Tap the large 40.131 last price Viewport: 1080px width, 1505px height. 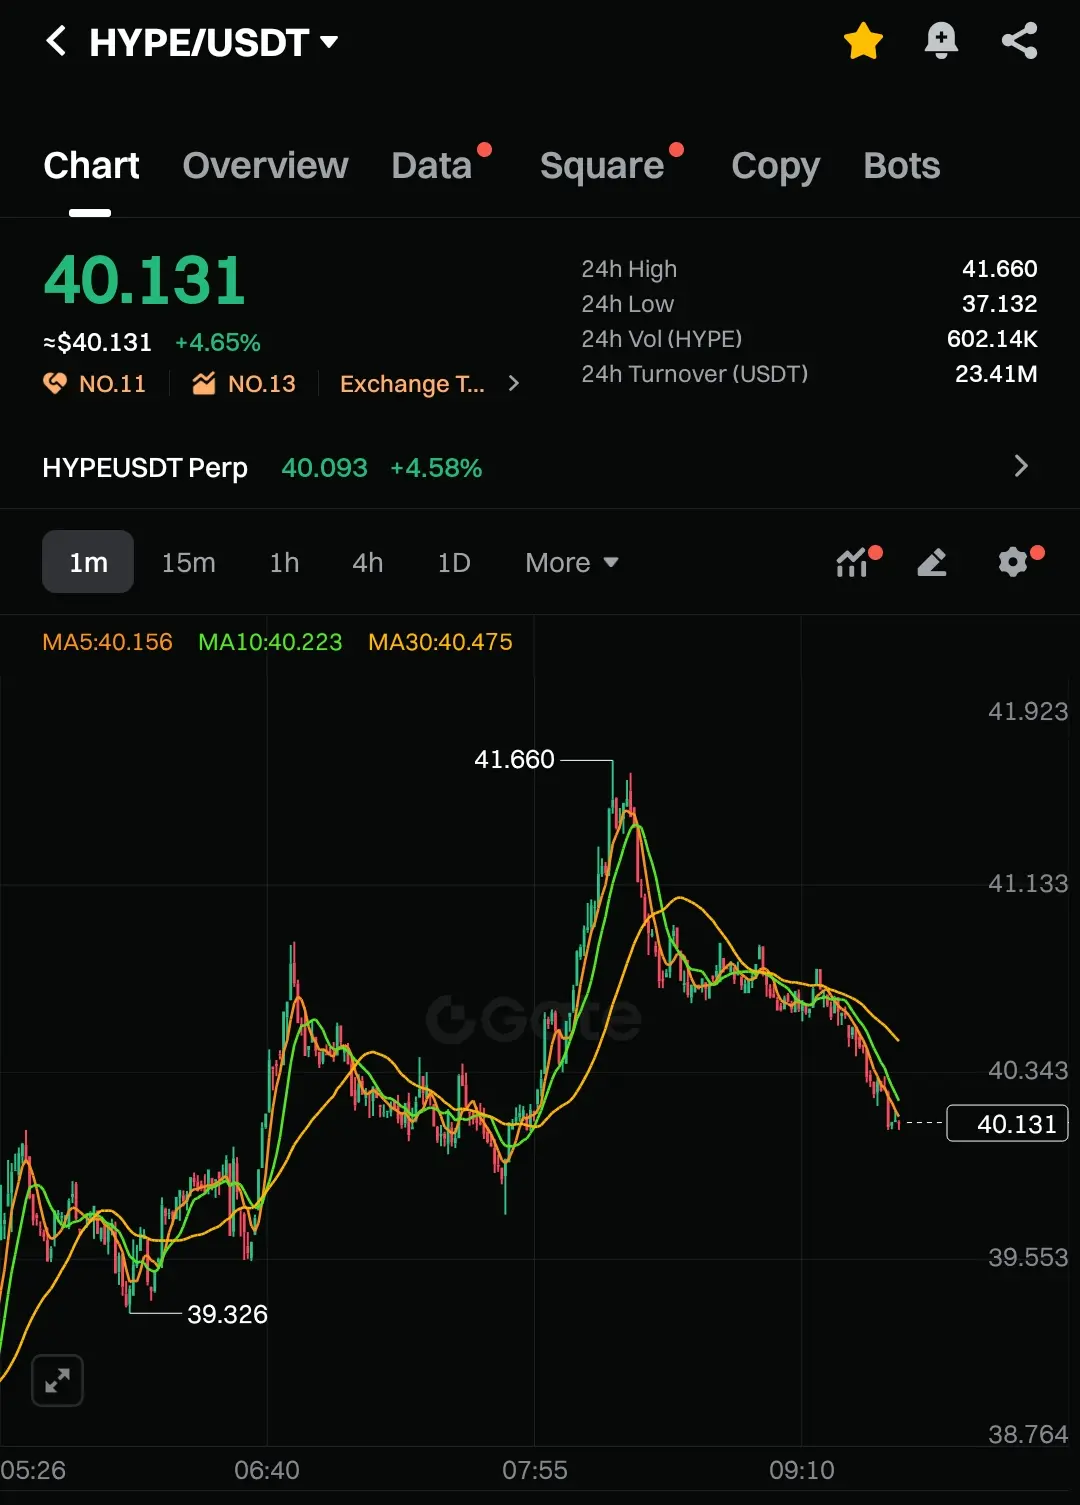145,280
